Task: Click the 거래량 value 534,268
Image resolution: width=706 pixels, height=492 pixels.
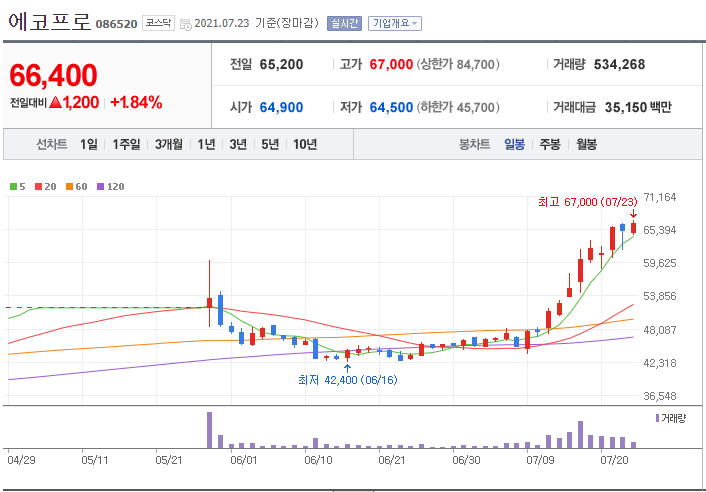Action: point(619,64)
